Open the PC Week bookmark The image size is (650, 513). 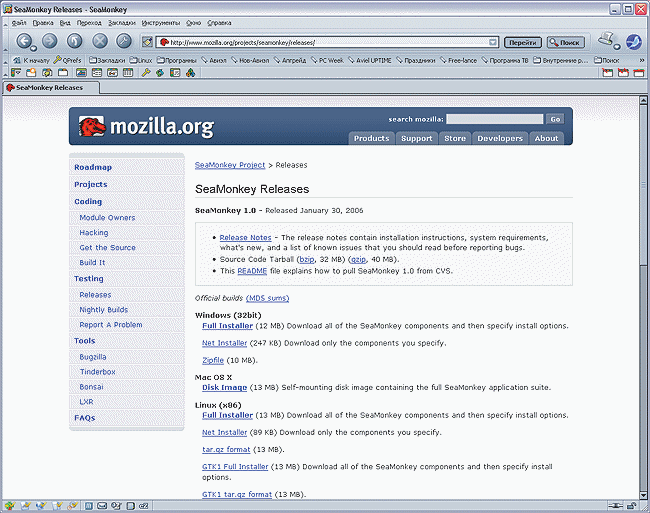[327, 60]
